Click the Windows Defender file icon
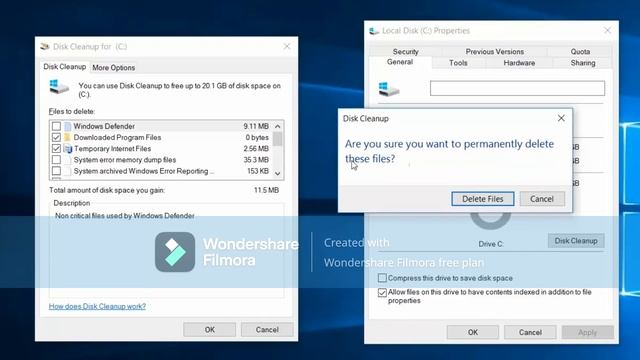 (x=68, y=126)
